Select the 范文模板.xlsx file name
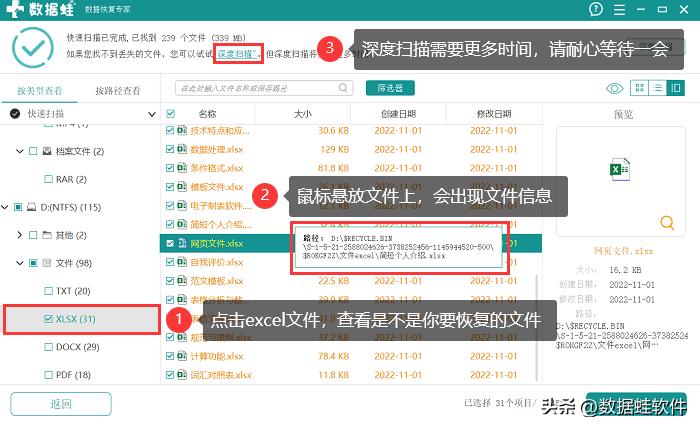Image resolution: width=700 pixels, height=428 pixels. coord(217,281)
